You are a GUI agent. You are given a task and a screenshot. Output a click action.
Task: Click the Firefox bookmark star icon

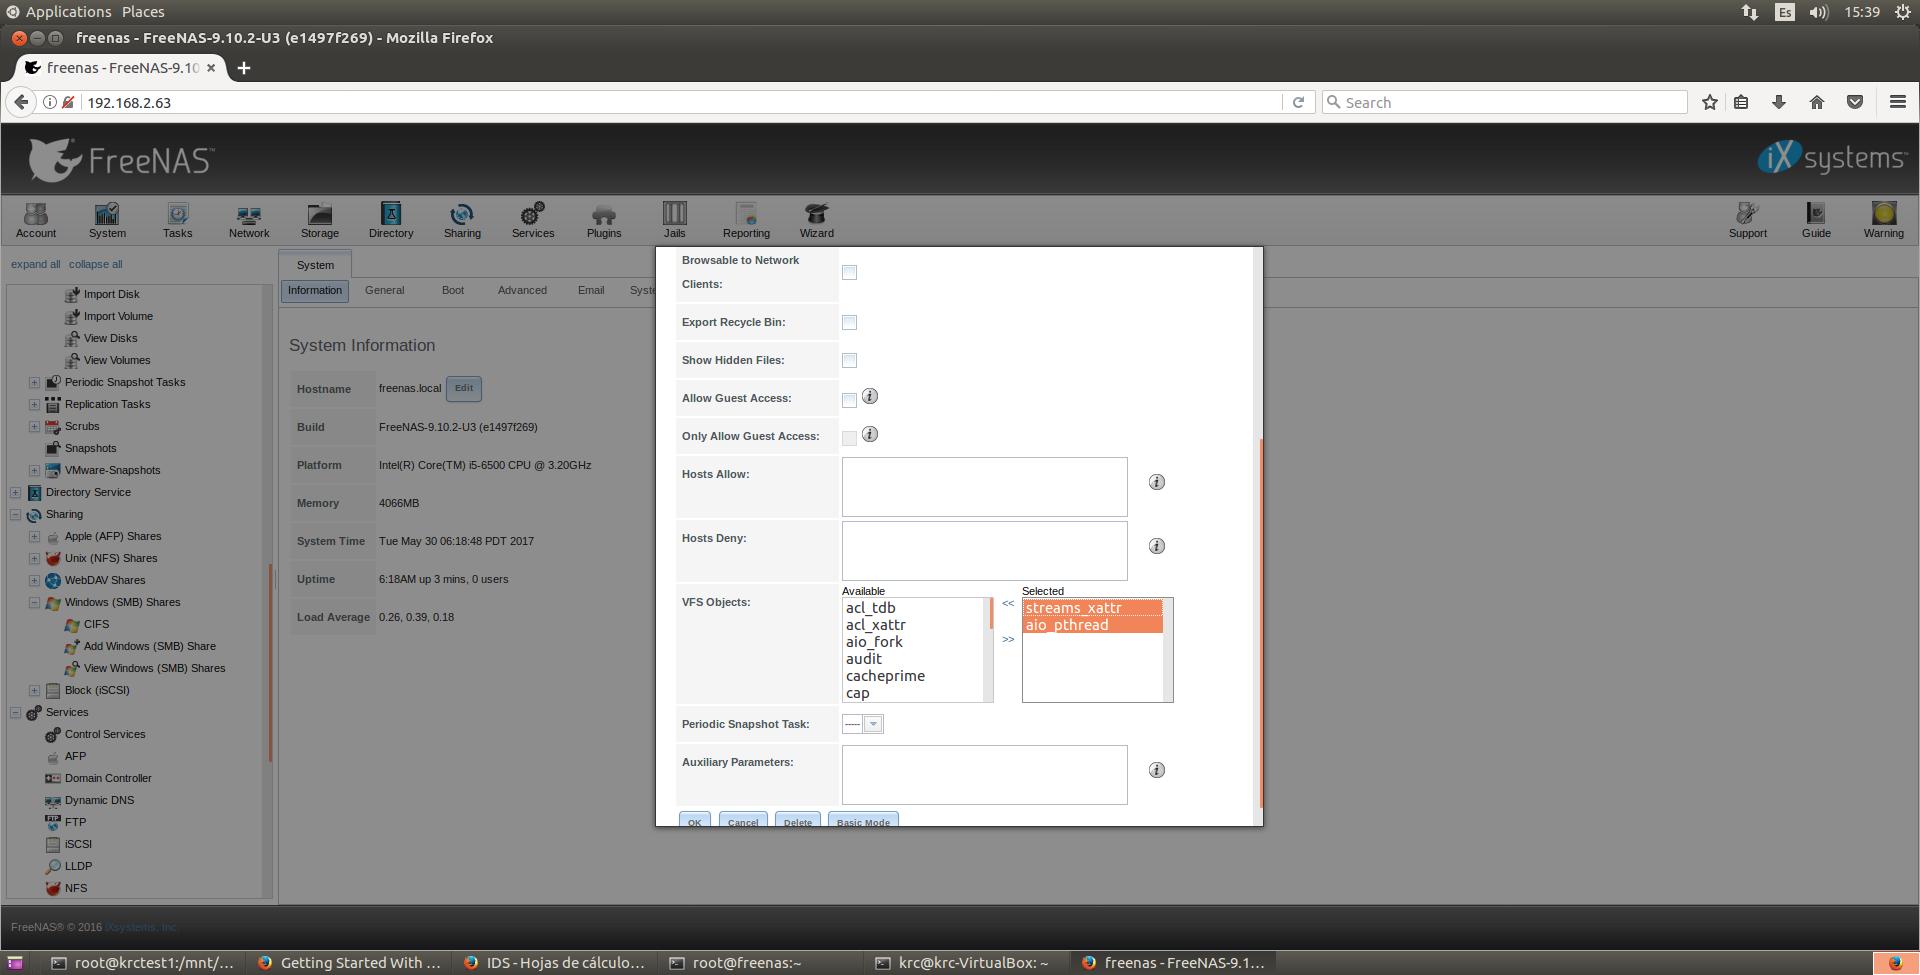tap(1710, 102)
